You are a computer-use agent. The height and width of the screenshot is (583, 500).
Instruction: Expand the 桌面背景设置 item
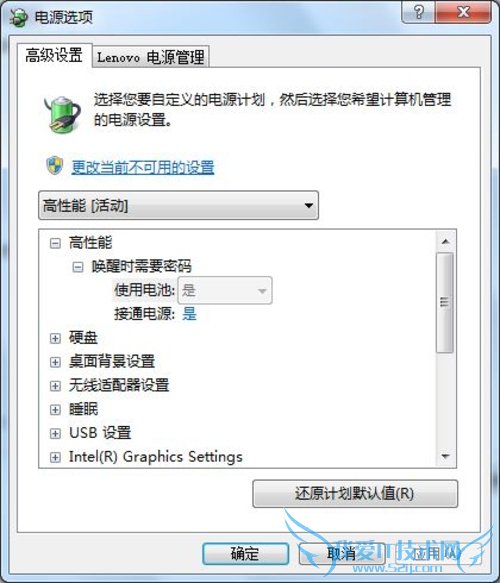point(55,362)
